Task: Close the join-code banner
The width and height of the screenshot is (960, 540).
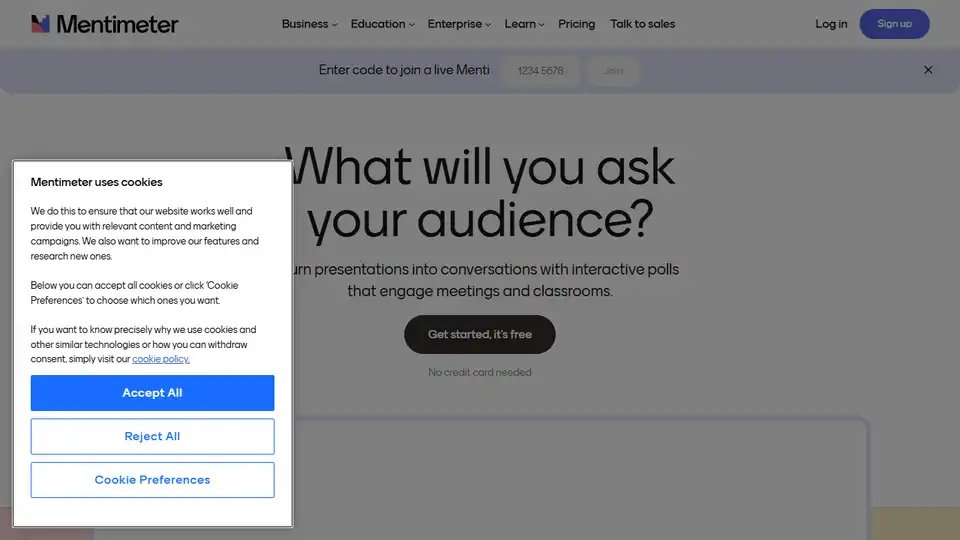Action: point(928,70)
